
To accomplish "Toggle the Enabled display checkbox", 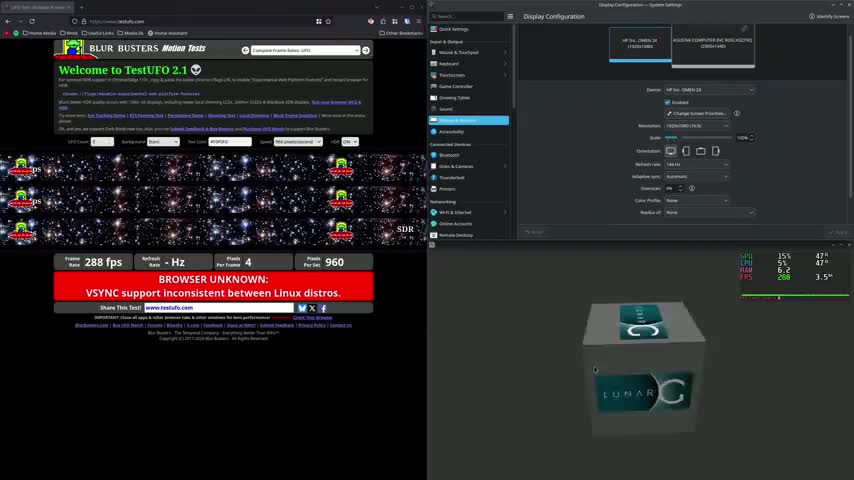I will [668, 102].
